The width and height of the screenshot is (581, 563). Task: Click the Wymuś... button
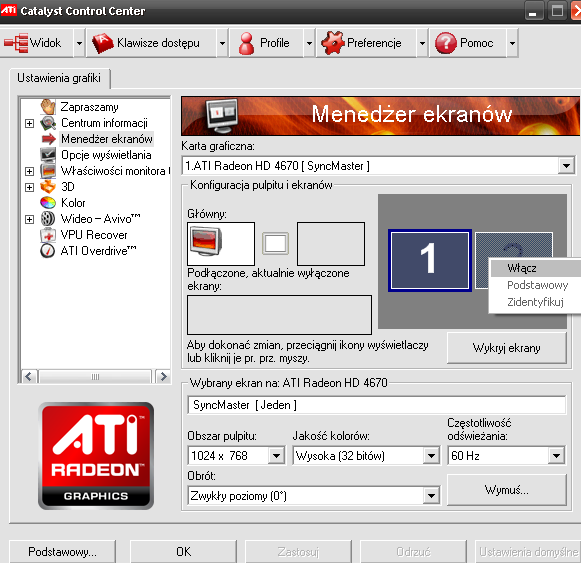tap(507, 490)
